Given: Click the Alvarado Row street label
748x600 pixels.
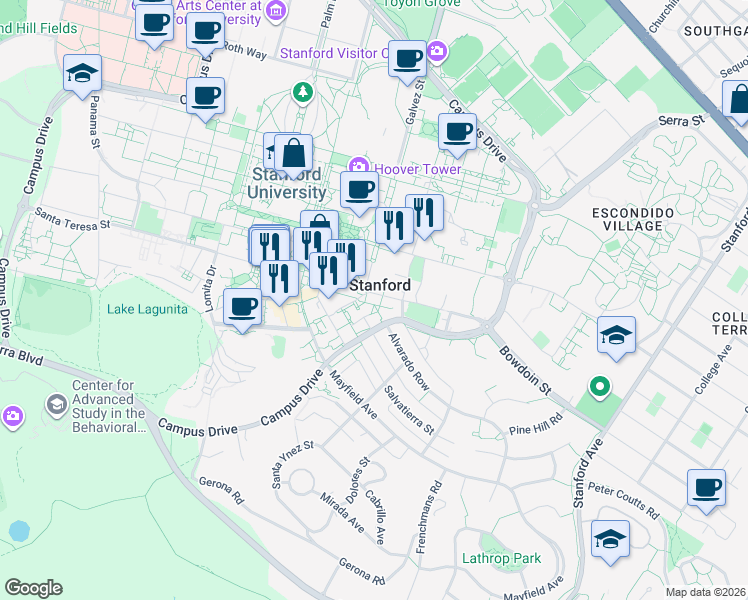Looking at the screenshot, I should pos(409,362).
